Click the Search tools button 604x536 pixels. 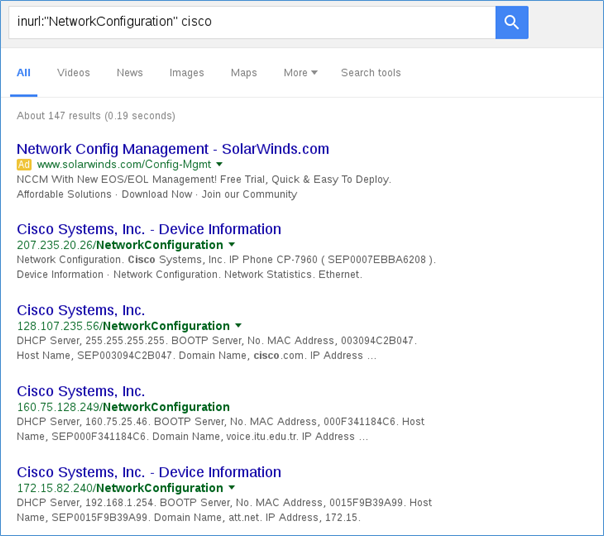point(370,73)
